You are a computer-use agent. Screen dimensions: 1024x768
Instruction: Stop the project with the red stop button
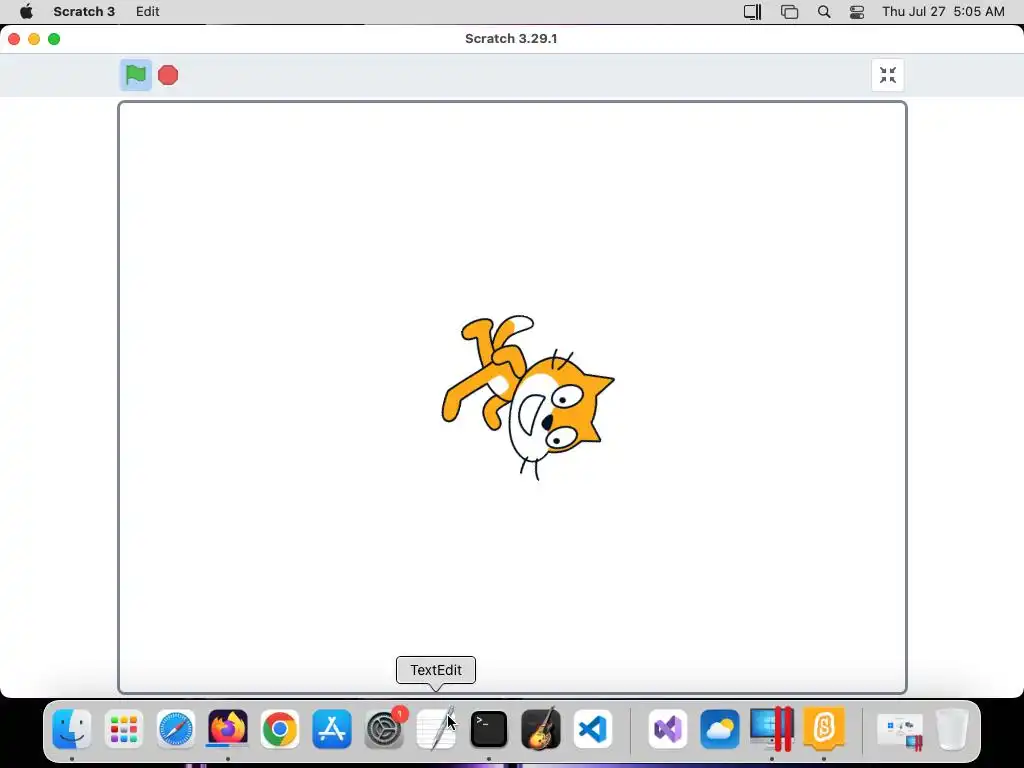[x=168, y=75]
